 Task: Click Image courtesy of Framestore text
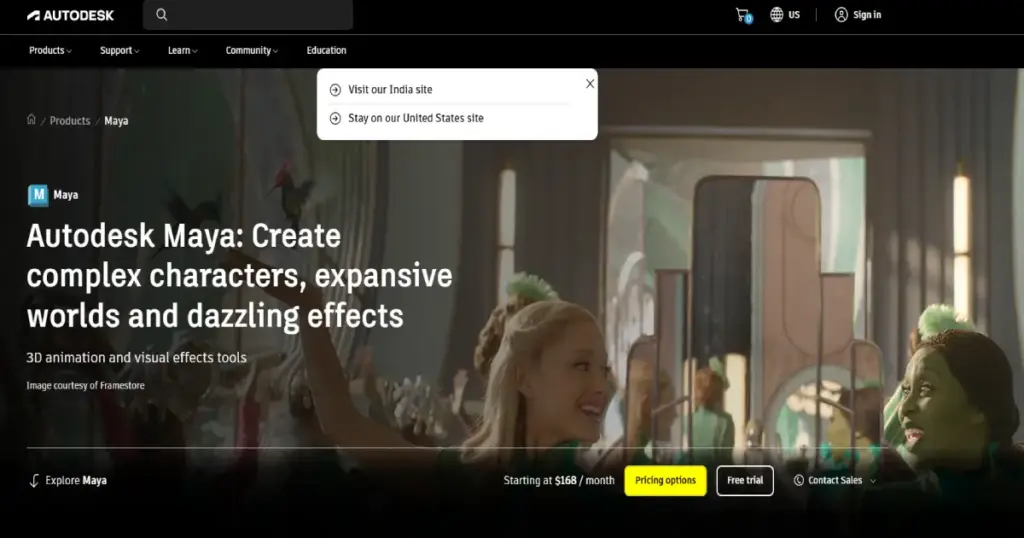[86, 385]
